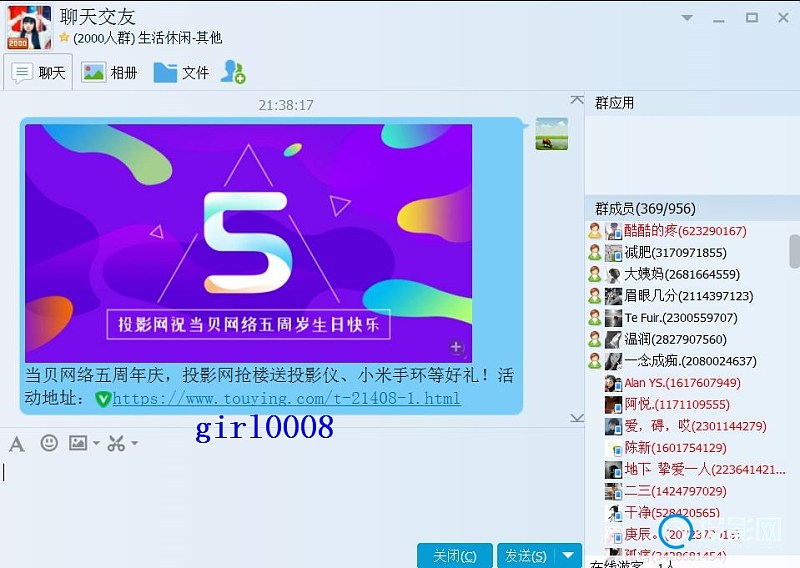Viewport: 800px width, 568px height.
Task: Click admin icon beside 一念成痴.
Action: coord(594,361)
